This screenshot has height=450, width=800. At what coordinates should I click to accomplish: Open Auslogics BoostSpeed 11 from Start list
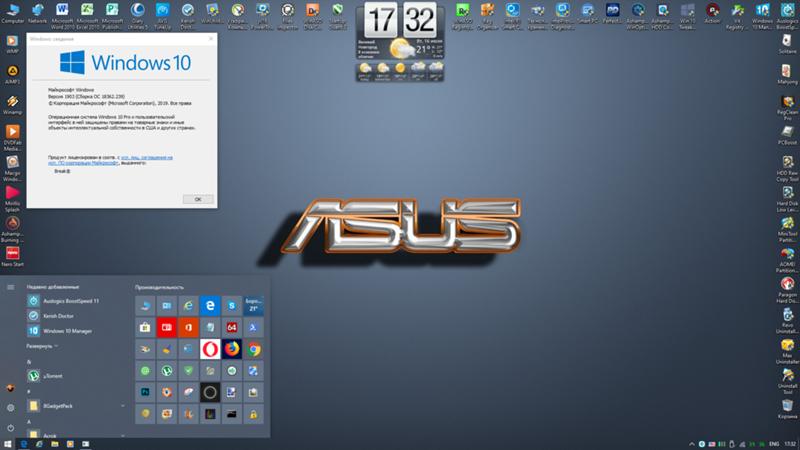tap(76, 301)
